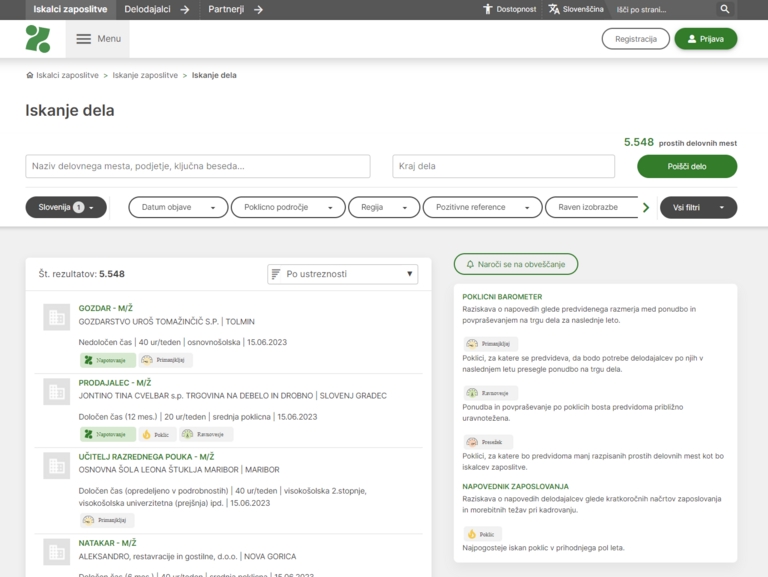
Task: Click the search magnifier icon
Action: pyautogui.click(x=725, y=9)
